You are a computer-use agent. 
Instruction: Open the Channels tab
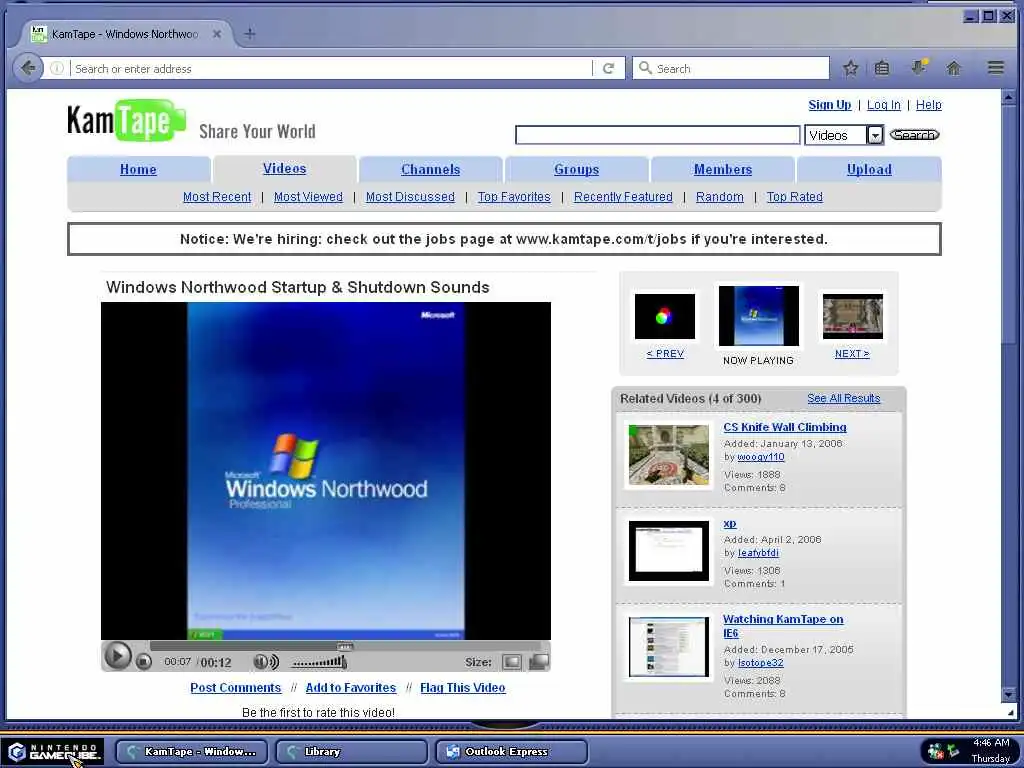pos(430,169)
